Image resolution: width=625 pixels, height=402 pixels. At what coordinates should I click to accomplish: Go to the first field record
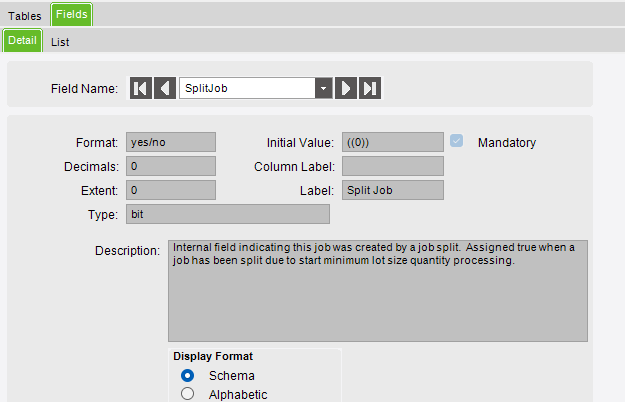point(141,88)
